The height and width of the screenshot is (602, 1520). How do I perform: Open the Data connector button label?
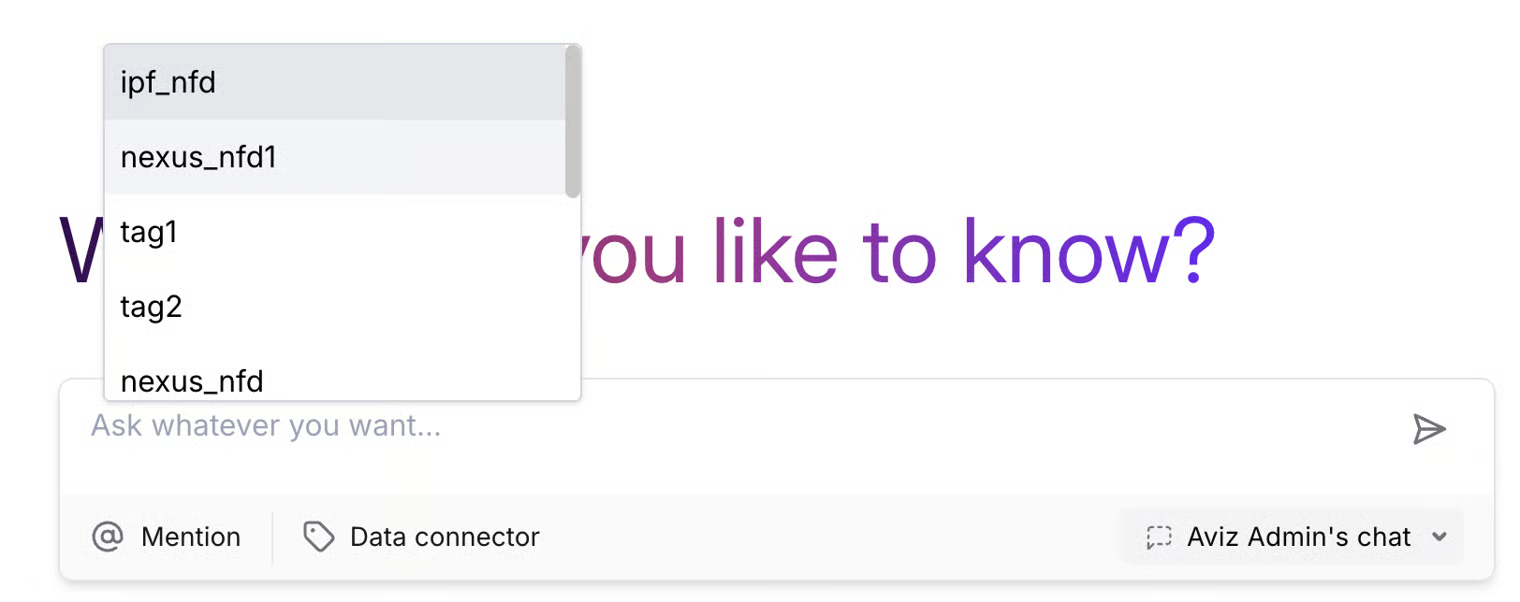click(444, 537)
